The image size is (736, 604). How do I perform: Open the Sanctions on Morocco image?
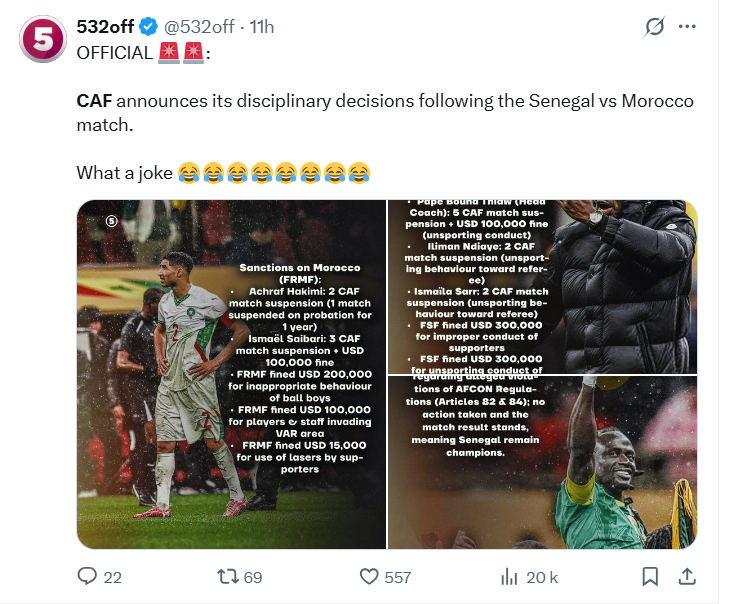point(231,375)
